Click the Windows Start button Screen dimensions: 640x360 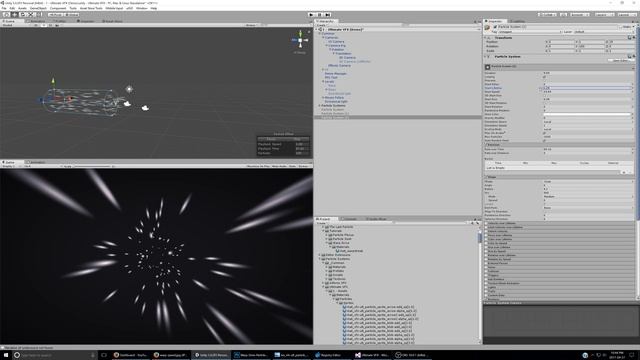[x=6, y=355]
